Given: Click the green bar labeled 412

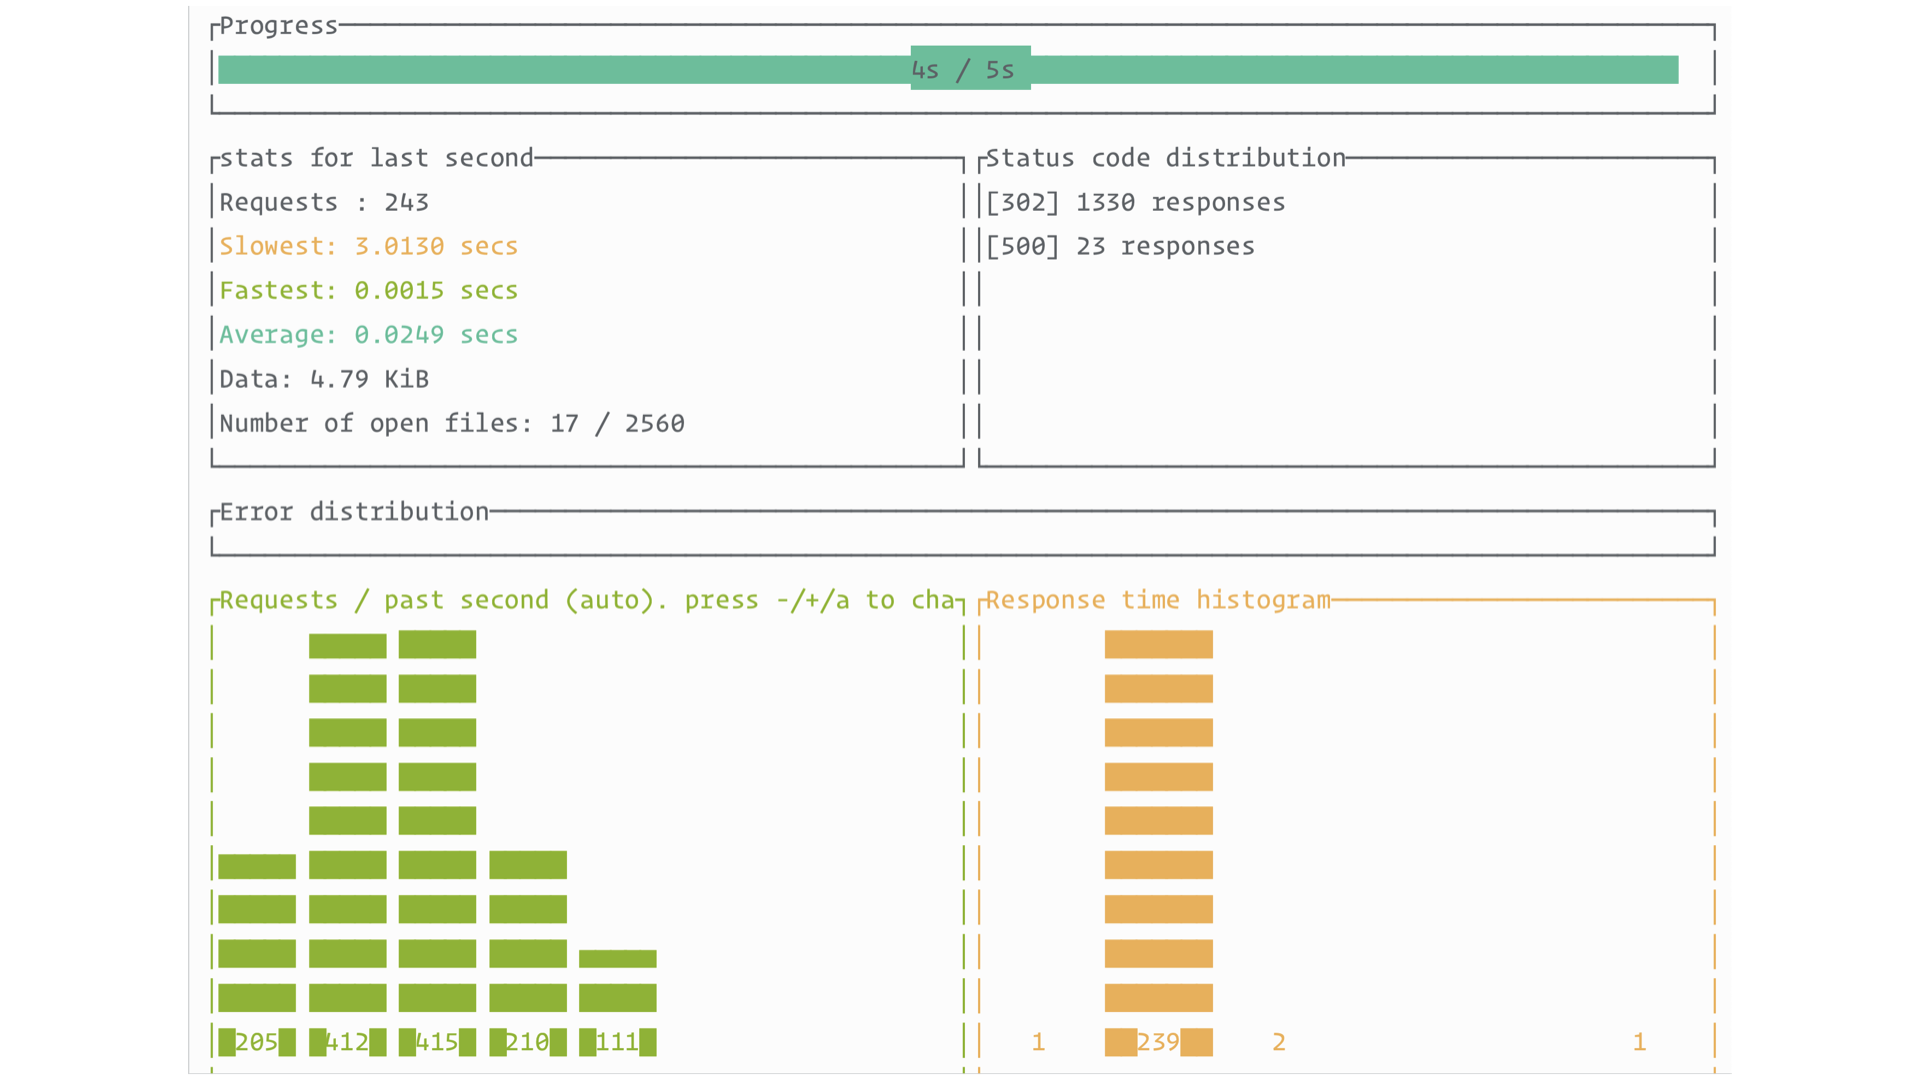Looking at the screenshot, I should tap(347, 840).
